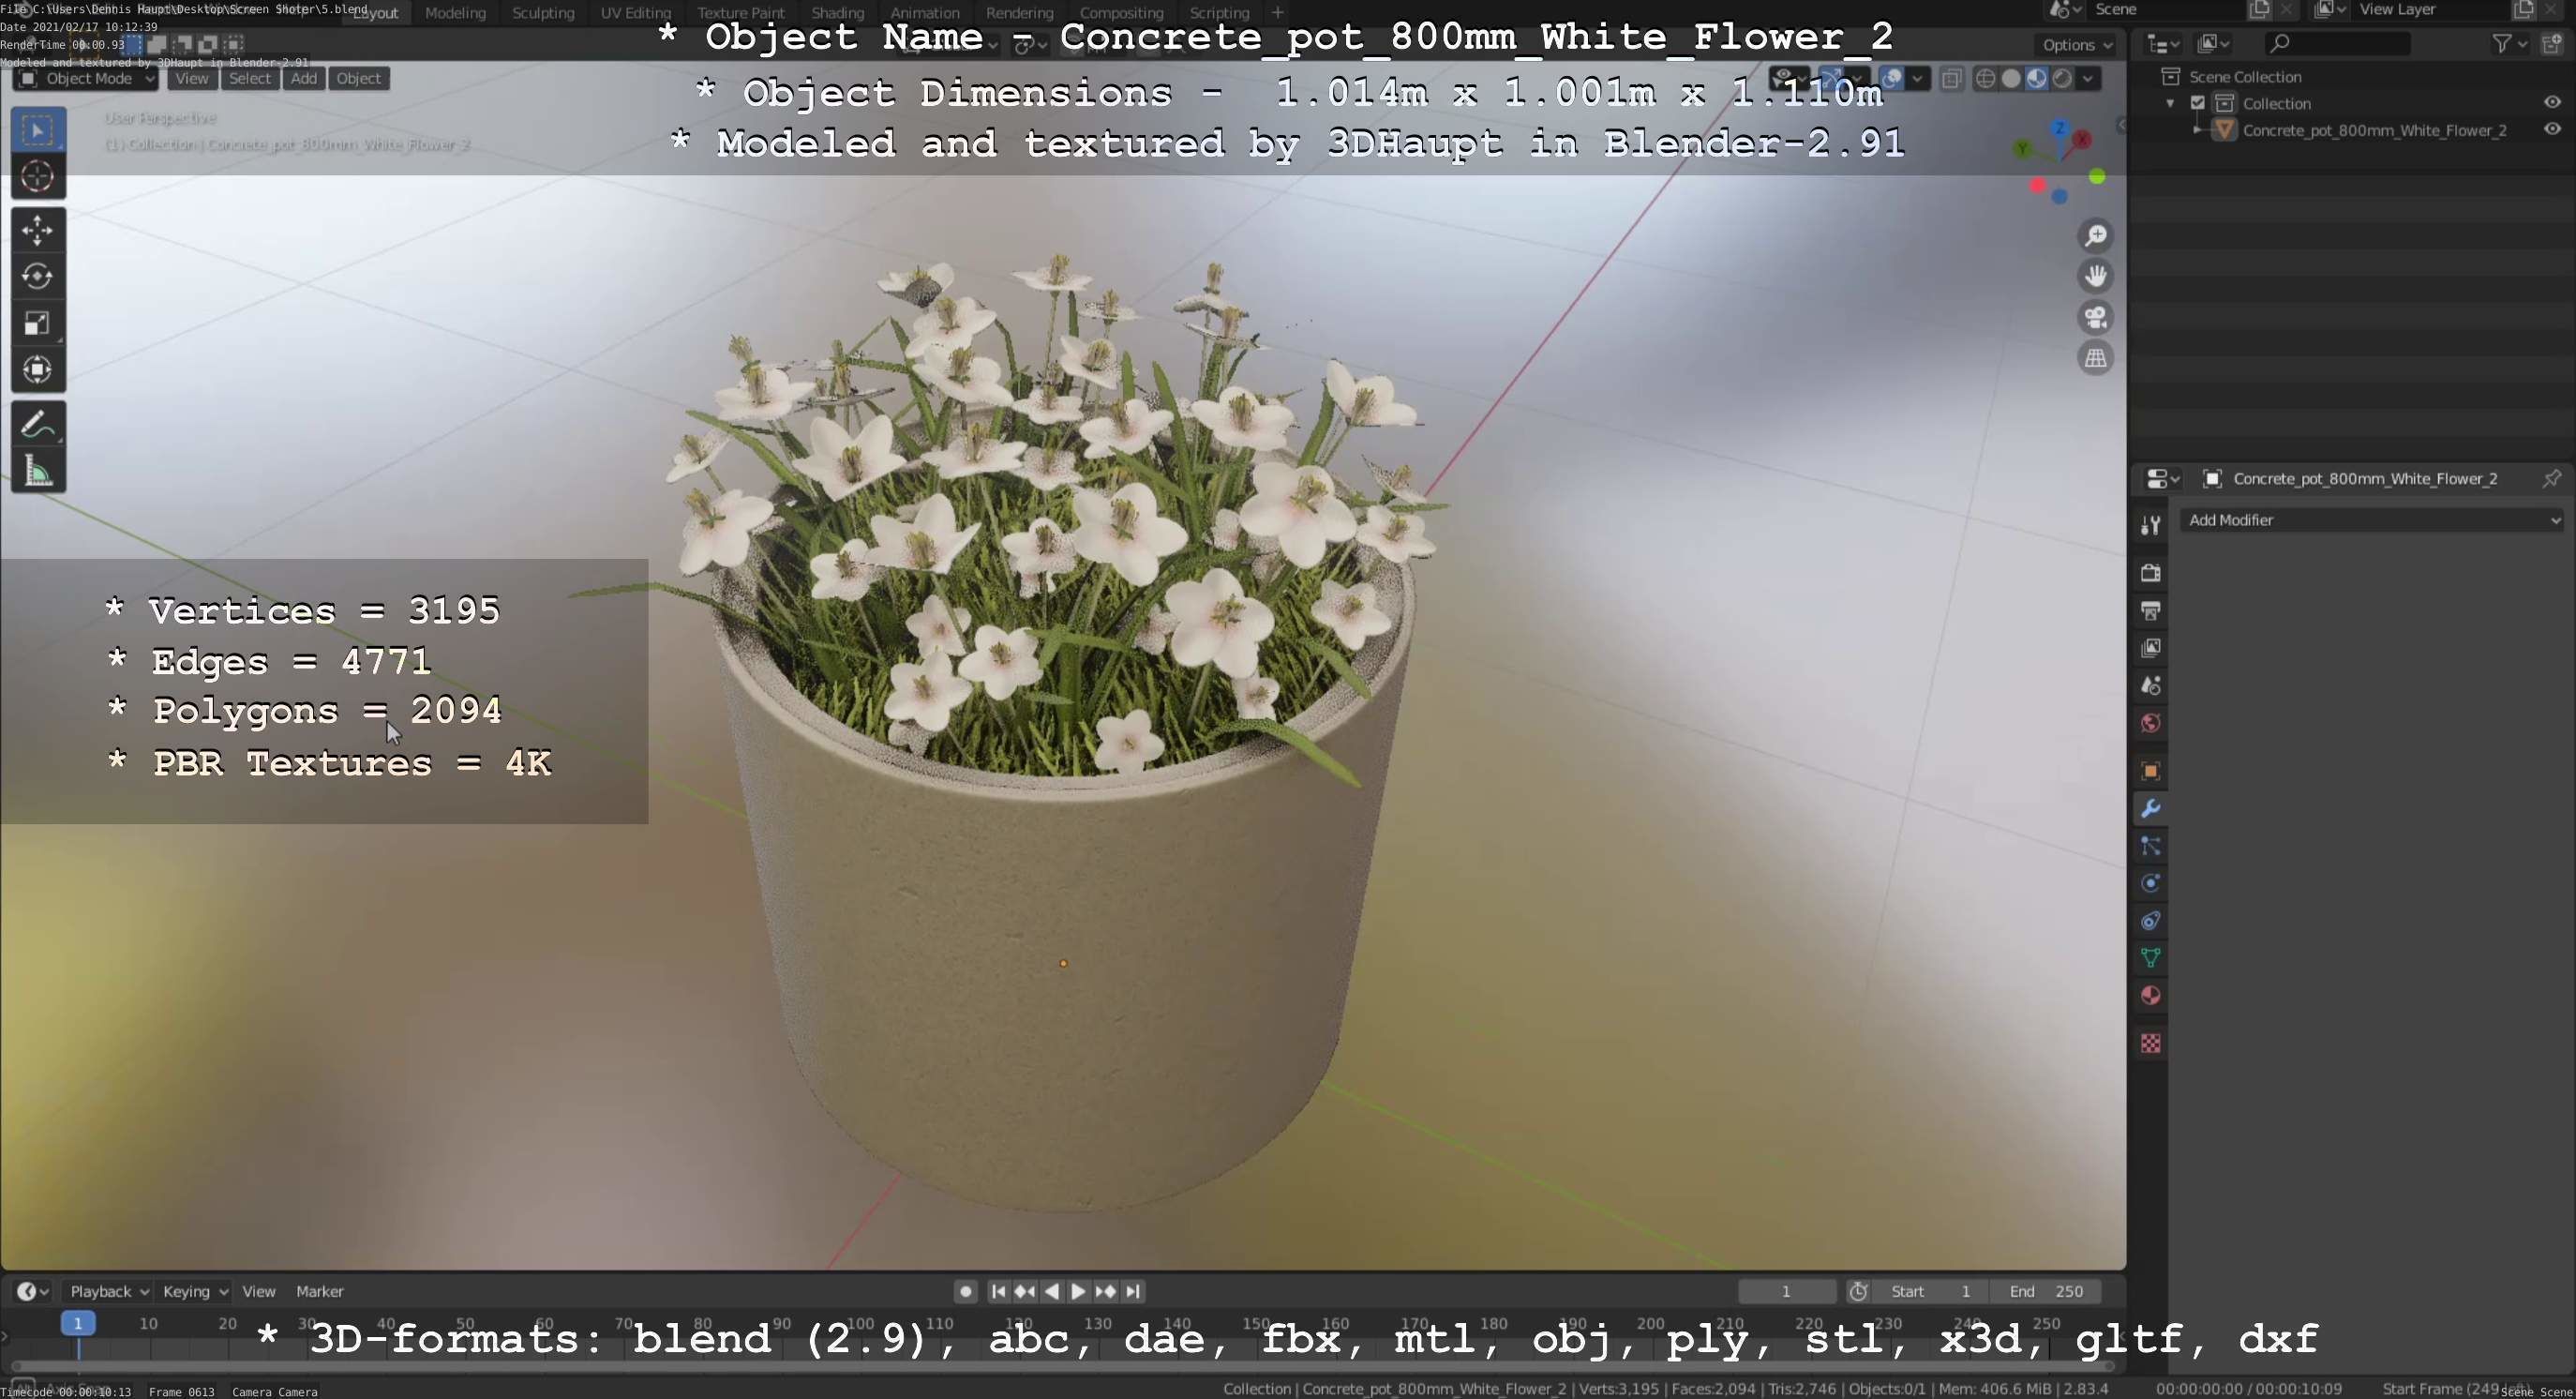Switch to the Rendering workspace tab
Screen dimensions: 2576x1399
pos(1019,13)
